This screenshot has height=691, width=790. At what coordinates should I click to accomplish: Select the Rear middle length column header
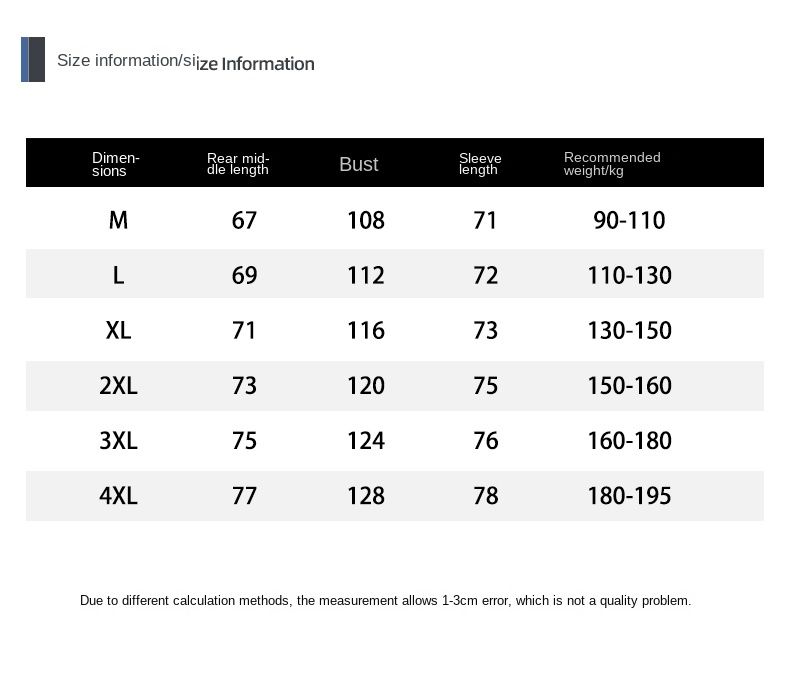click(x=238, y=164)
